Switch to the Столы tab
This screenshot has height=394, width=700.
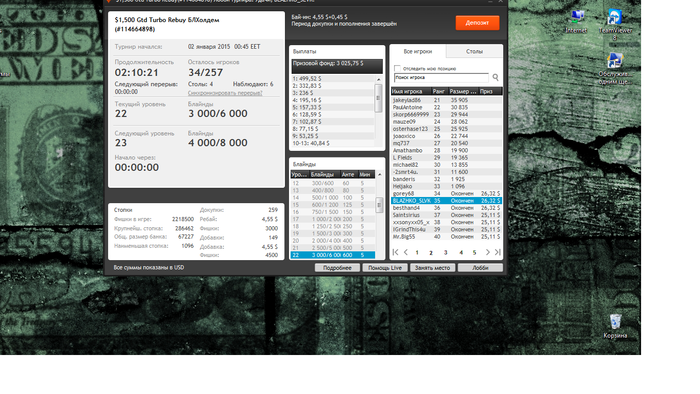pos(474,51)
